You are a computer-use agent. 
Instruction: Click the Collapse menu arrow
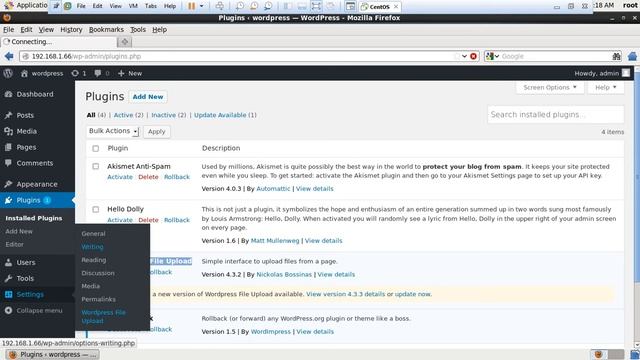tap(9, 311)
